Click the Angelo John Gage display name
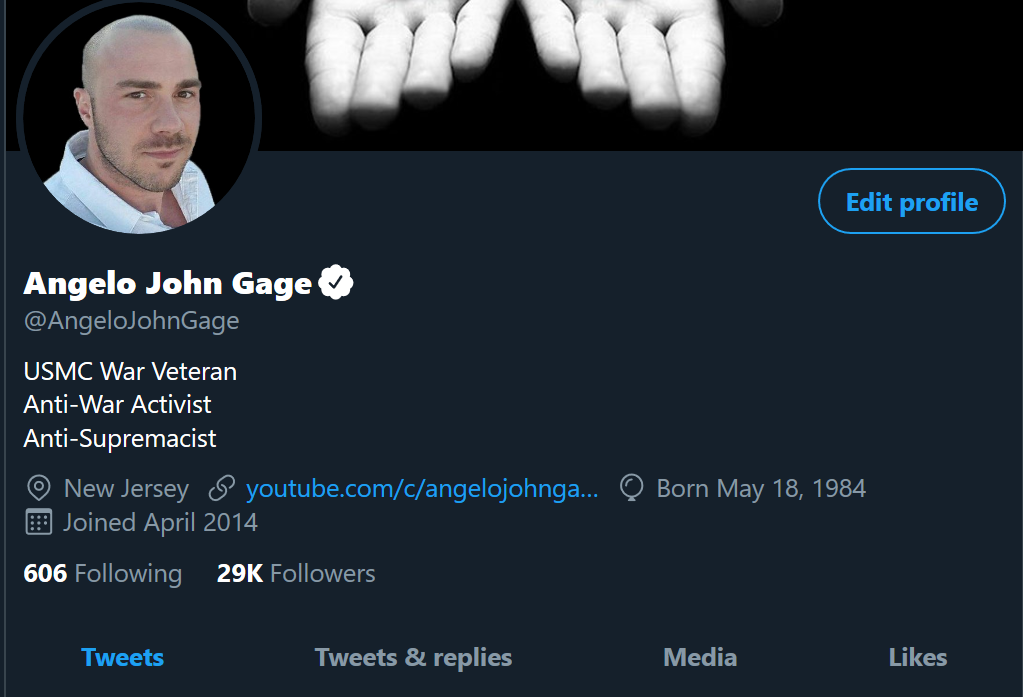Image resolution: width=1023 pixels, height=697 pixels. pyautogui.click(x=168, y=284)
